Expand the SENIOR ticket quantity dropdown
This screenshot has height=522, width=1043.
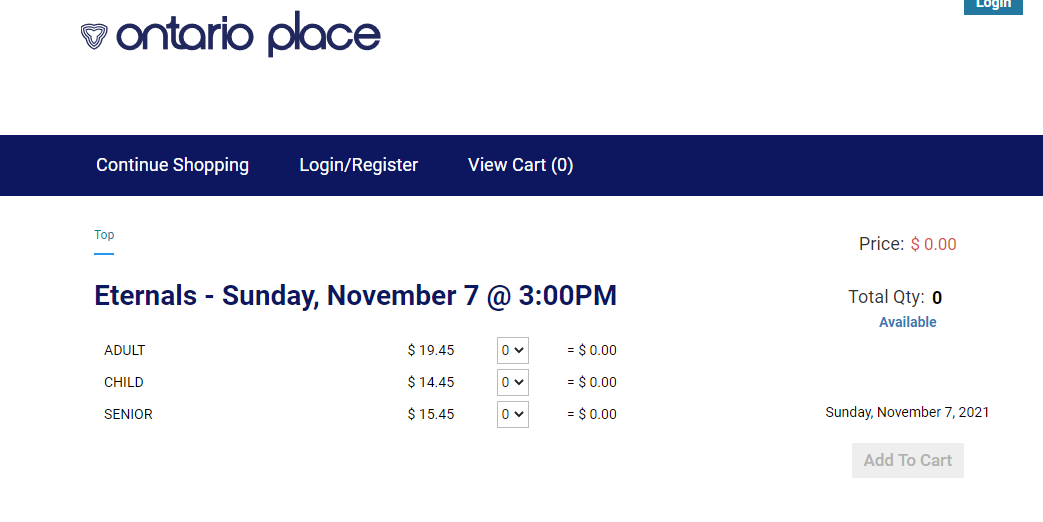pos(512,415)
